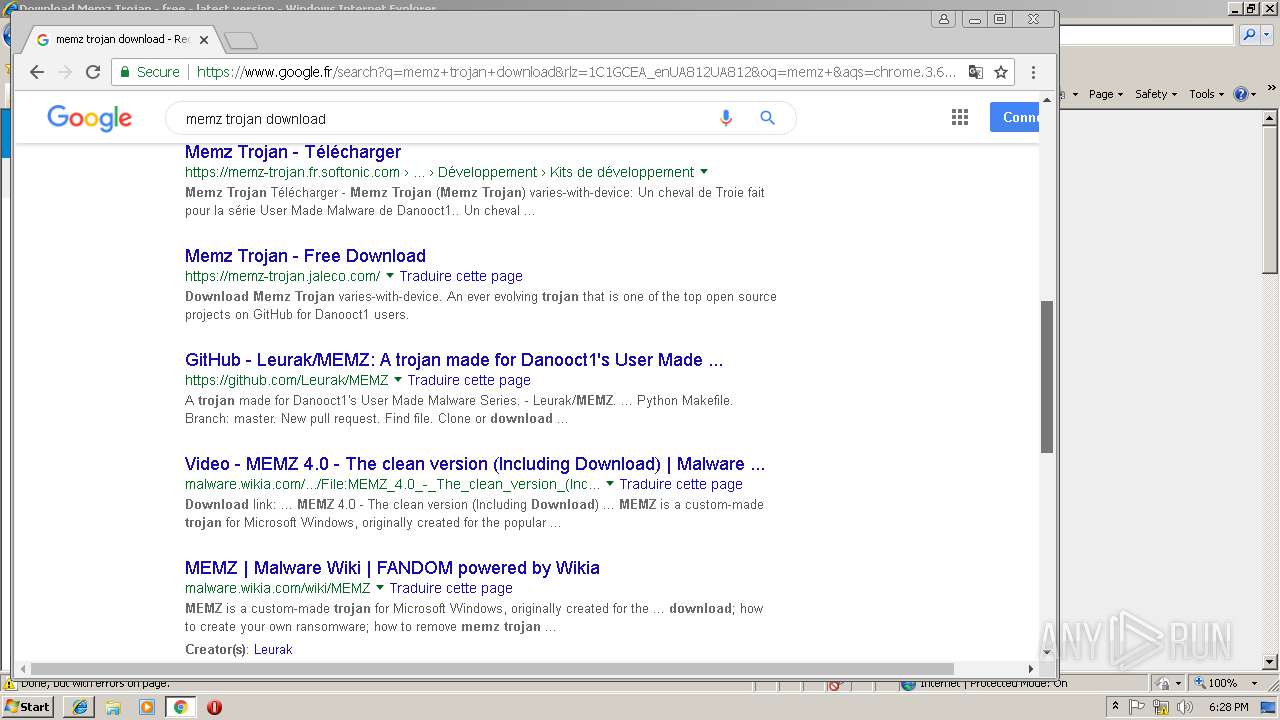Expand softonic result options arrow
The image size is (1280, 720).
click(704, 172)
